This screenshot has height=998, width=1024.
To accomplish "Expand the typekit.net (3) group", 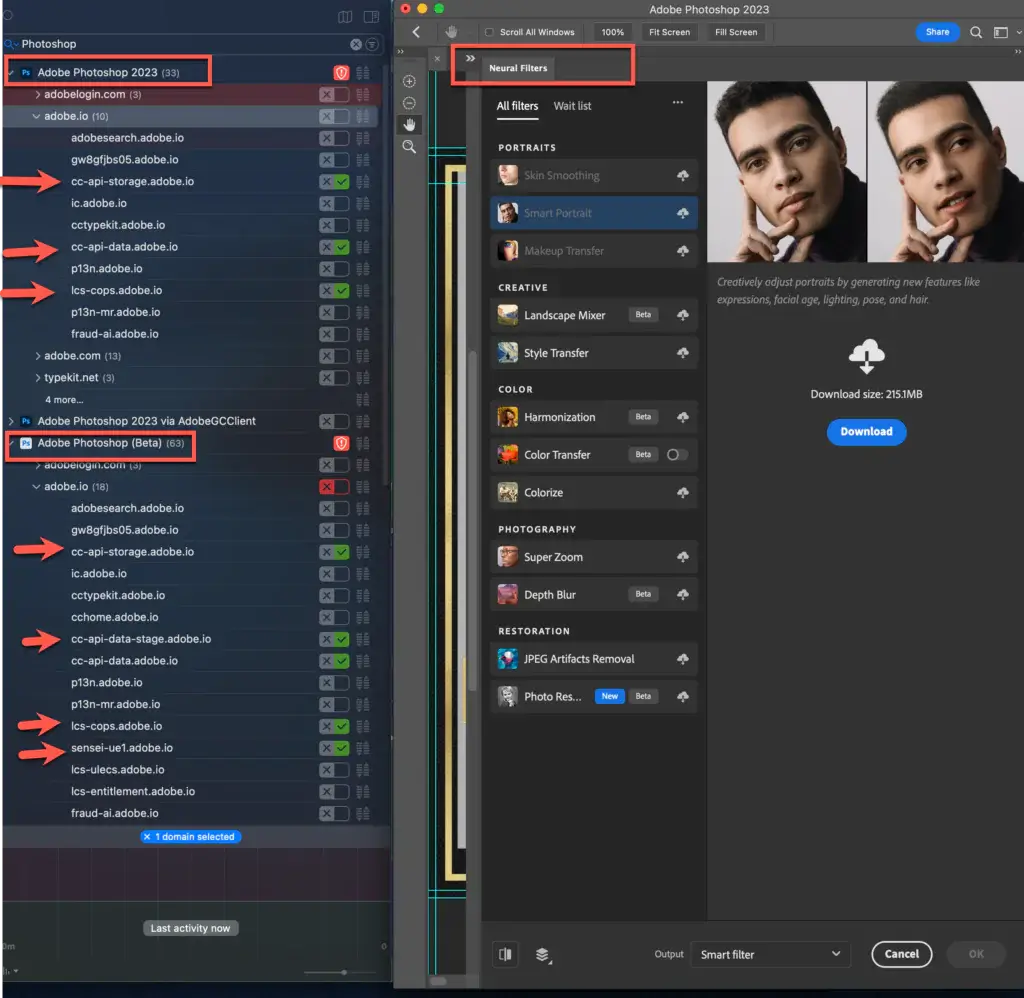I will [37, 378].
